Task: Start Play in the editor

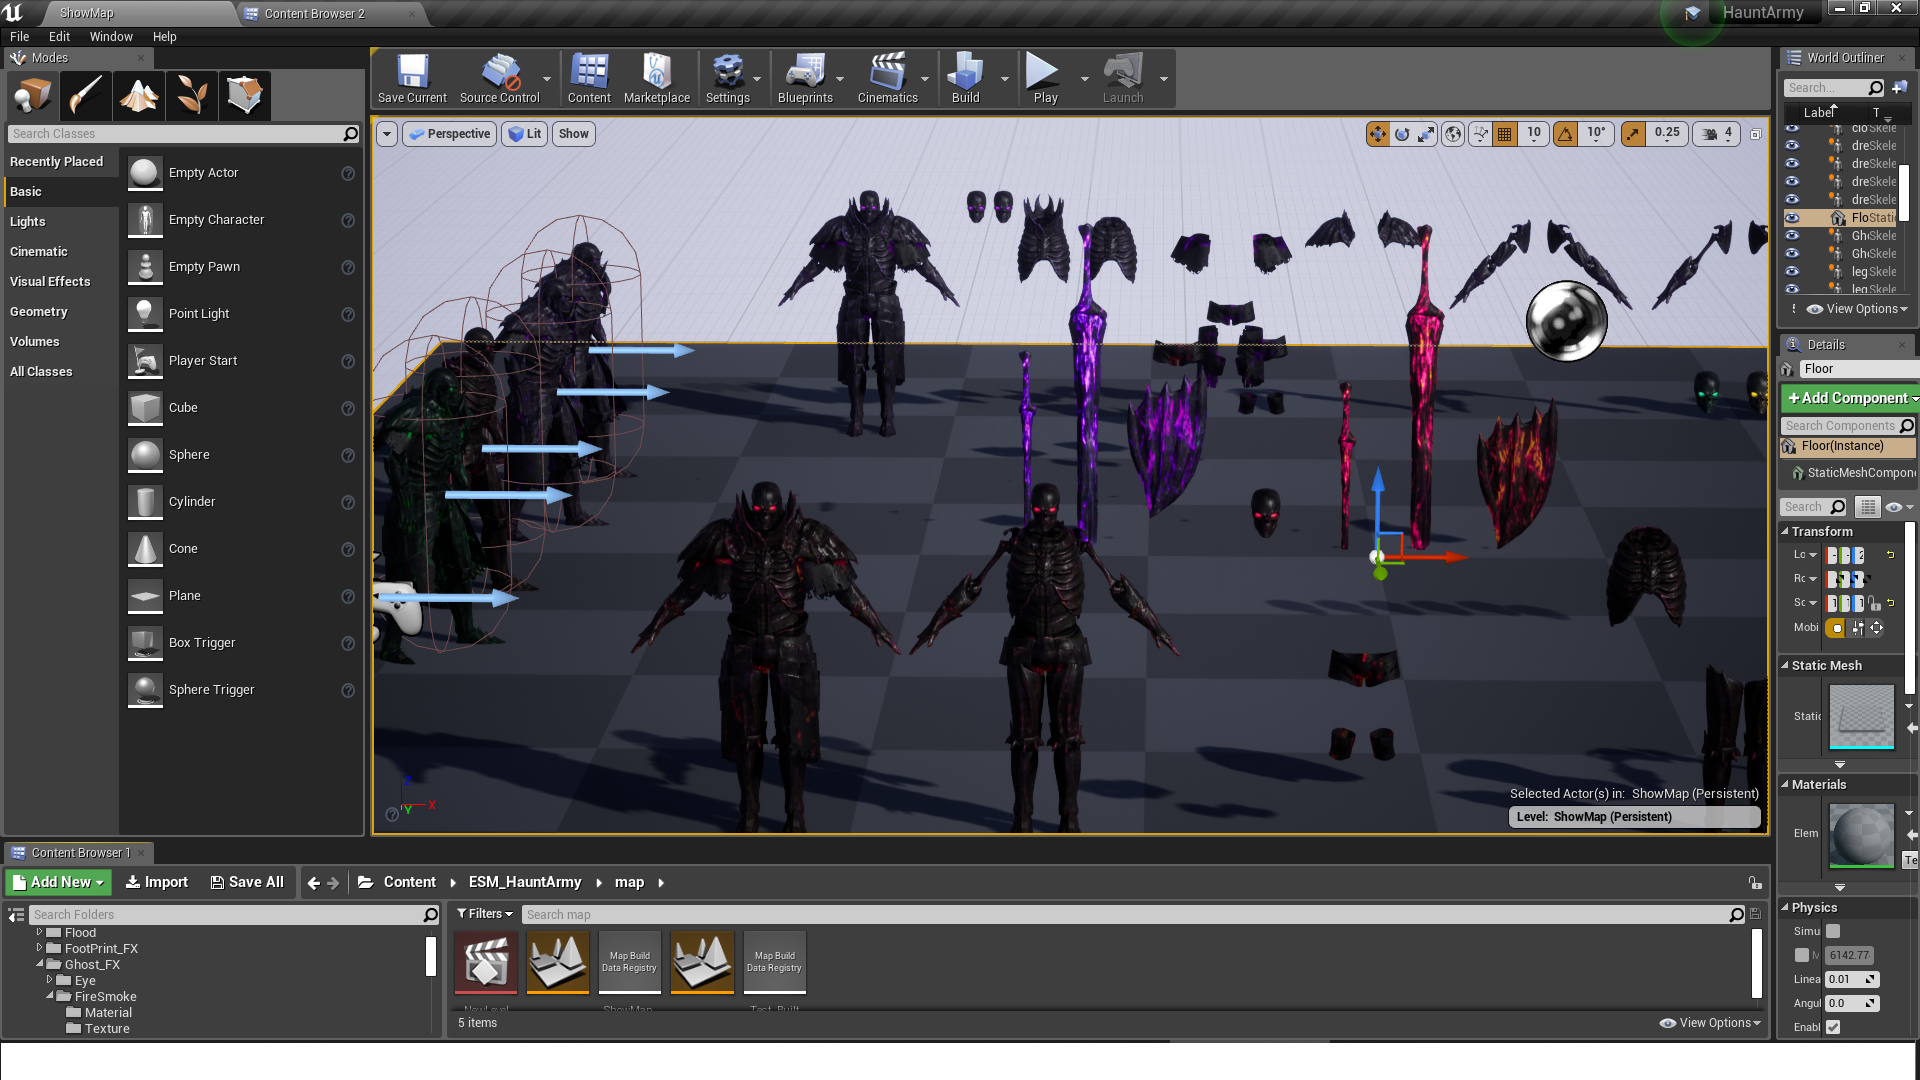Action: pyautogui.click(x=1045, y=79)
